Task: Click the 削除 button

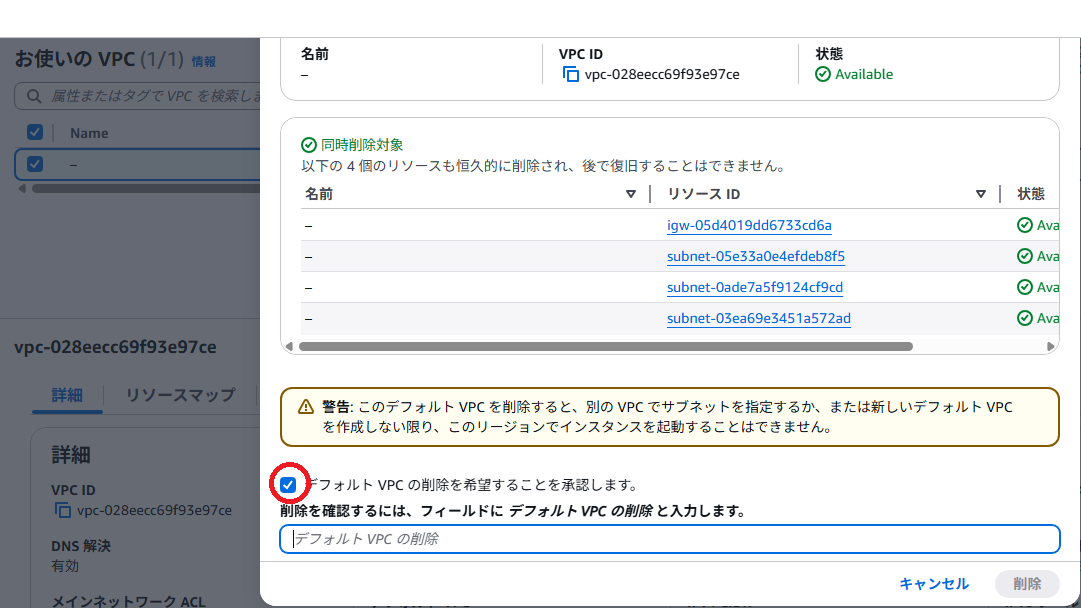Action: pyautogui.click(x=1027, y=584)
